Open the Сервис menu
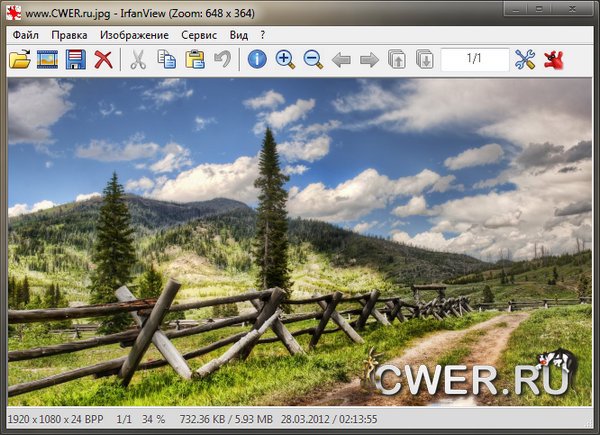The width and height of the screenshot is (600, 435). point(199,35)
